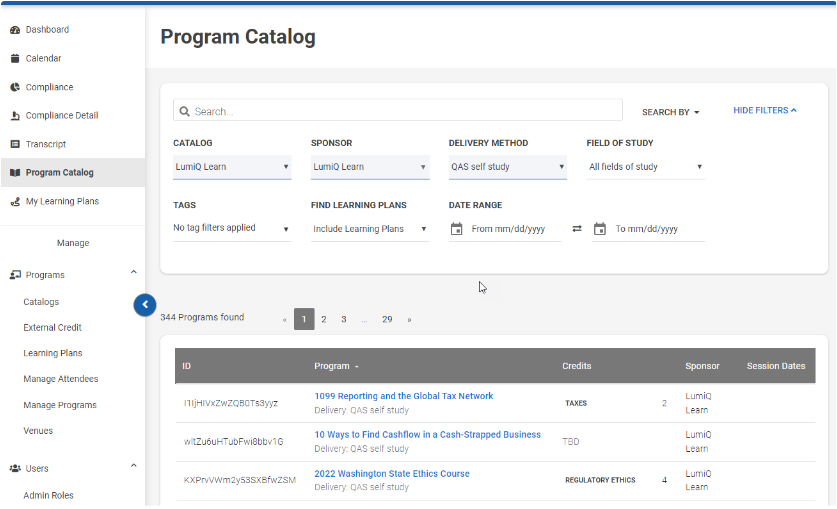This screenshot has width=837, height=509.
Task: Open the Delivery Method dropdown
Action: tap(507, 167)
